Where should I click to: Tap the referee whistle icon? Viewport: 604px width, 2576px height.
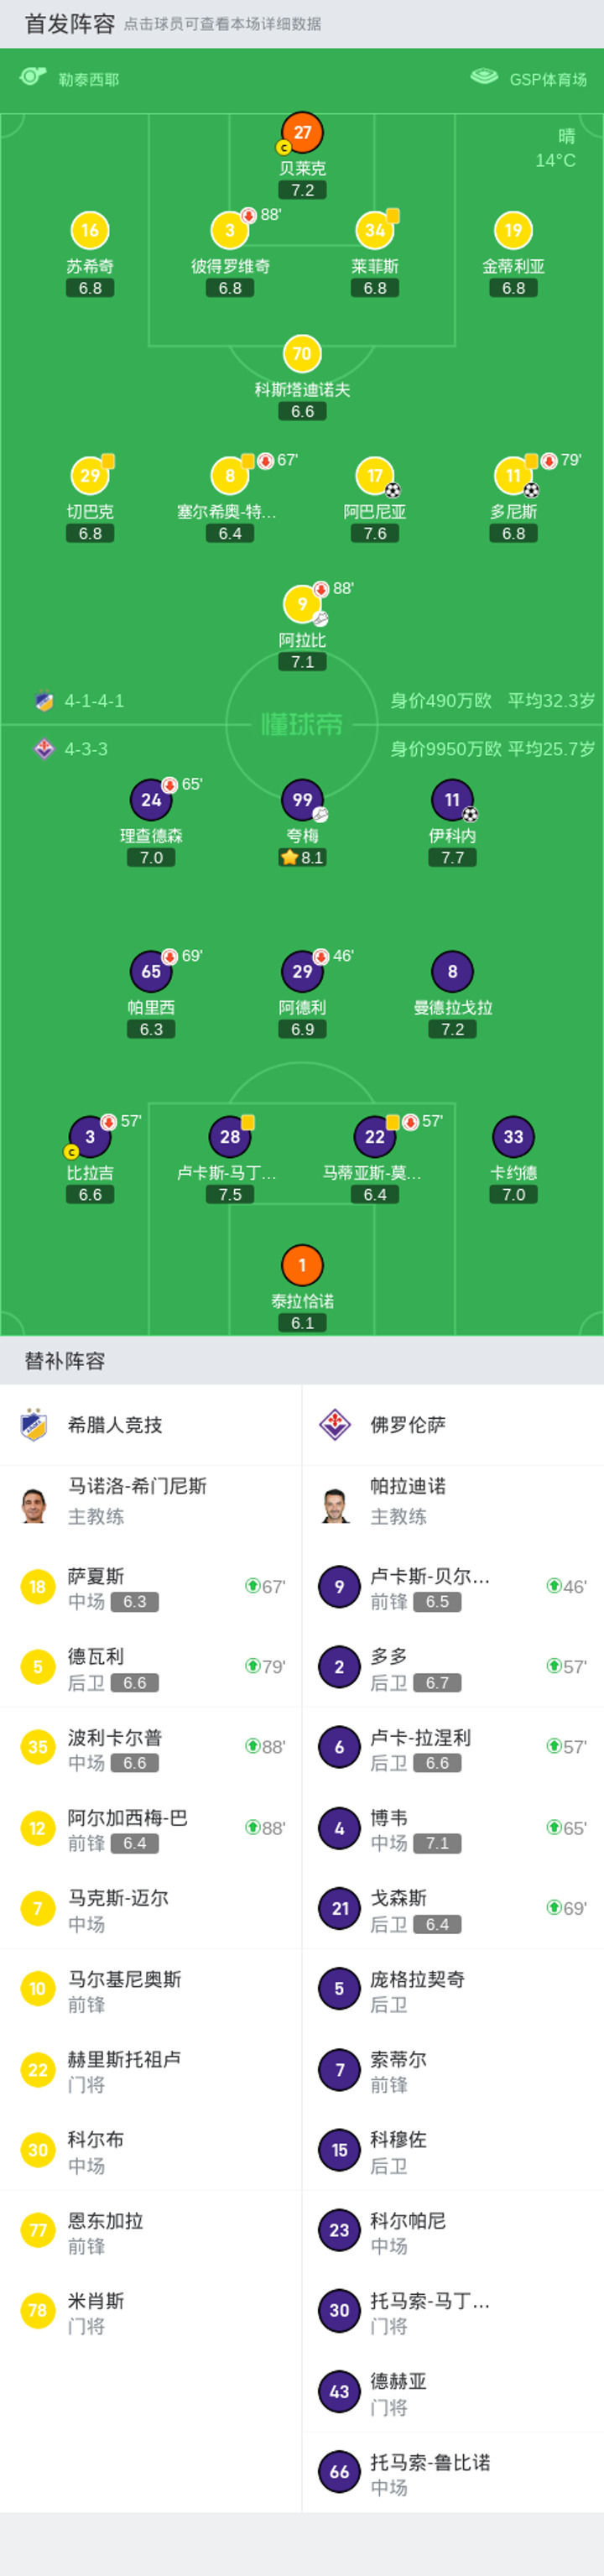[x=33, y=77]
